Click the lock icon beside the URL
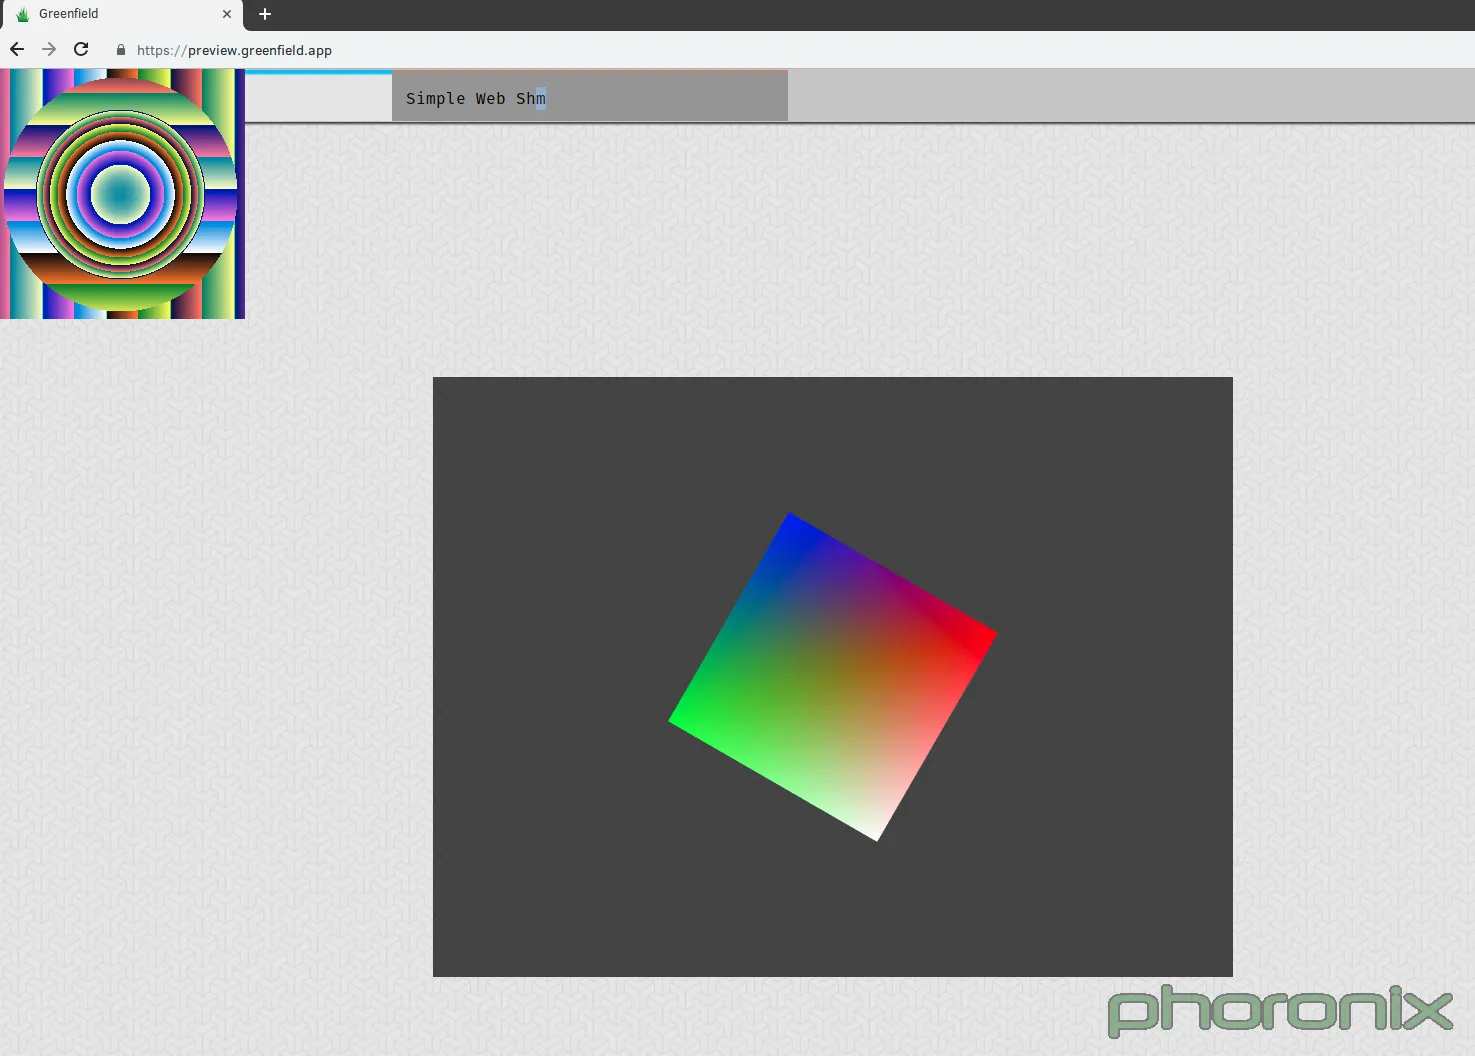Screen dimensions: 1475x1056 pyautogui.click(x=121, y=50)
